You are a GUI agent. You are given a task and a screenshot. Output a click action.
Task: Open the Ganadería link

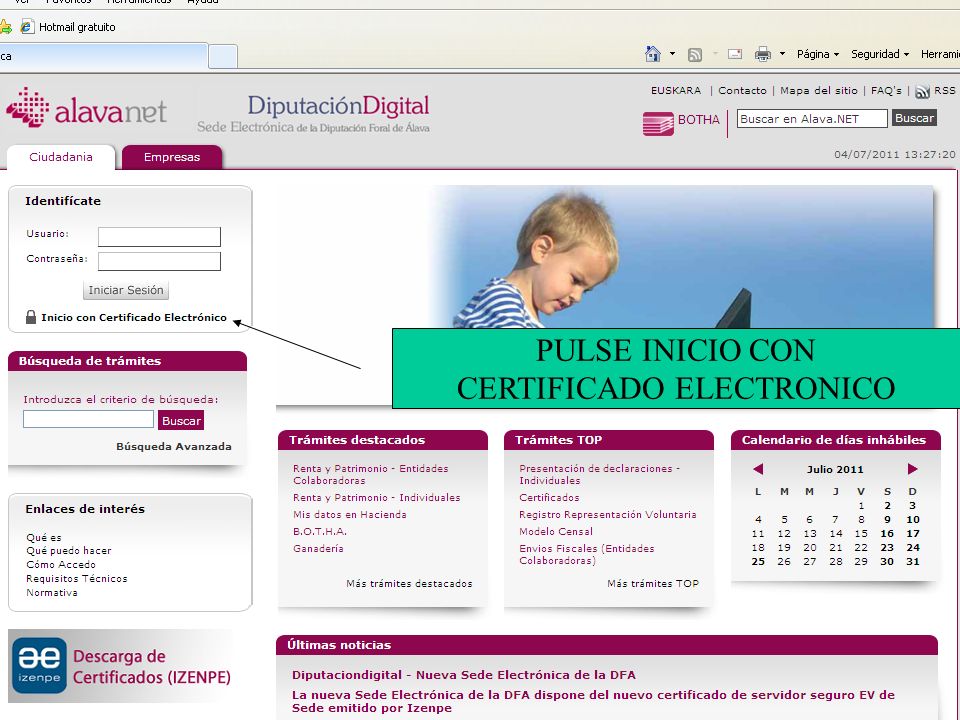point(318,549)
